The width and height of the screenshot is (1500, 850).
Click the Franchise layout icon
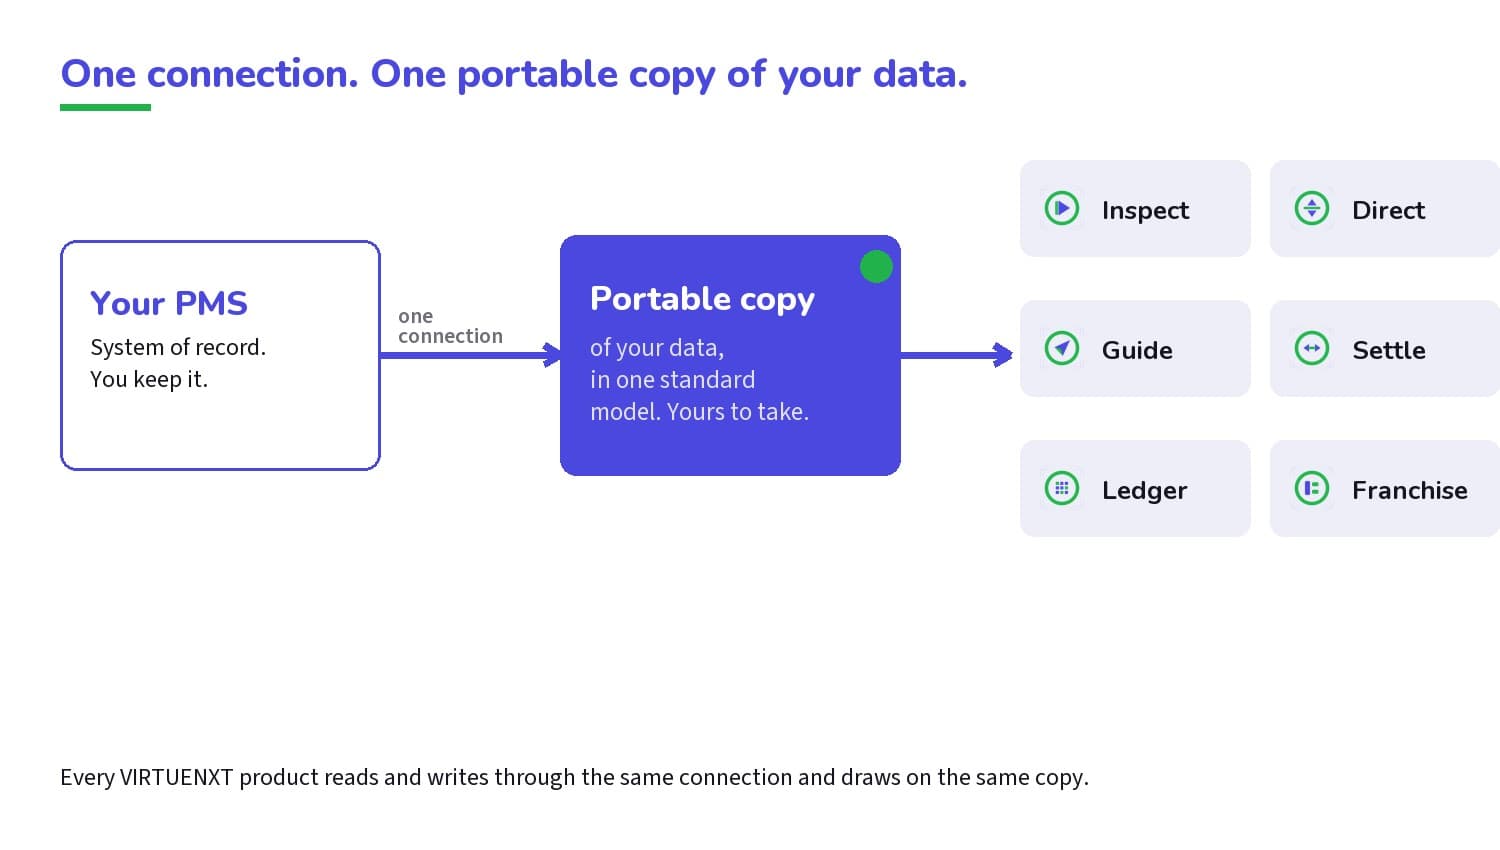(1312, 488)
